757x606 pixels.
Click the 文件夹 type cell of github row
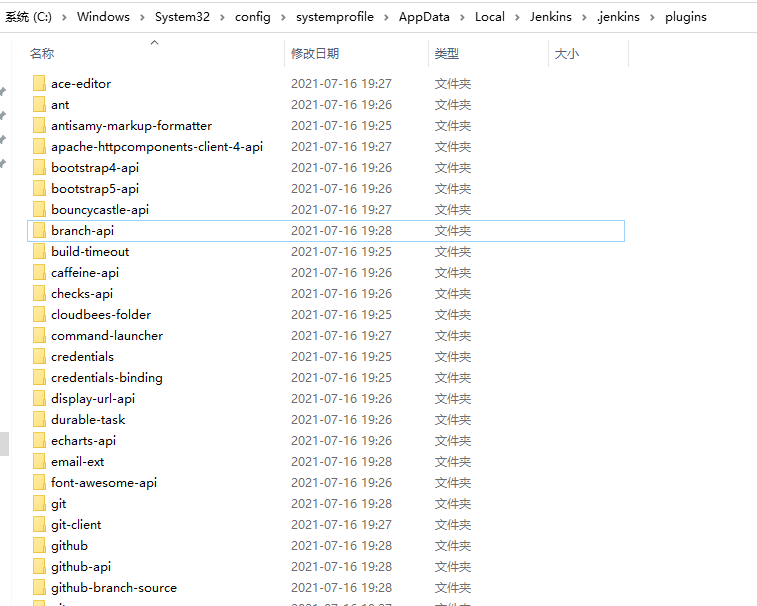[453, 546]
